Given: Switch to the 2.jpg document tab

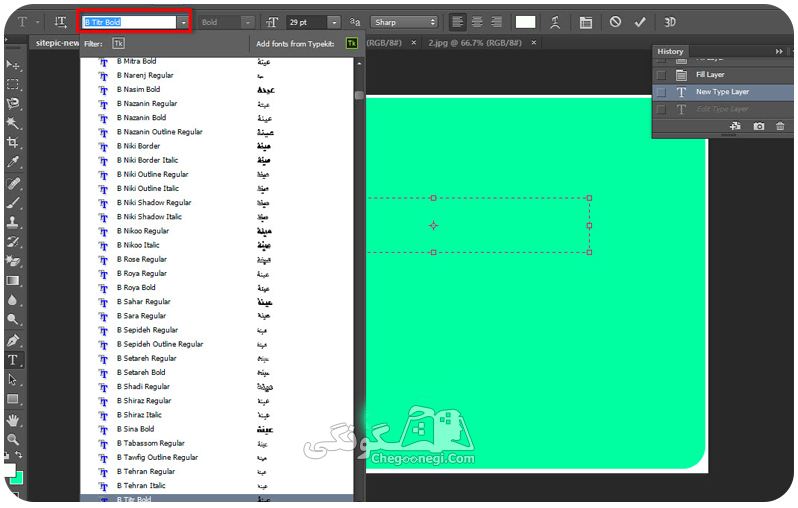Looking at the screenshot, I should coord(474,43).
